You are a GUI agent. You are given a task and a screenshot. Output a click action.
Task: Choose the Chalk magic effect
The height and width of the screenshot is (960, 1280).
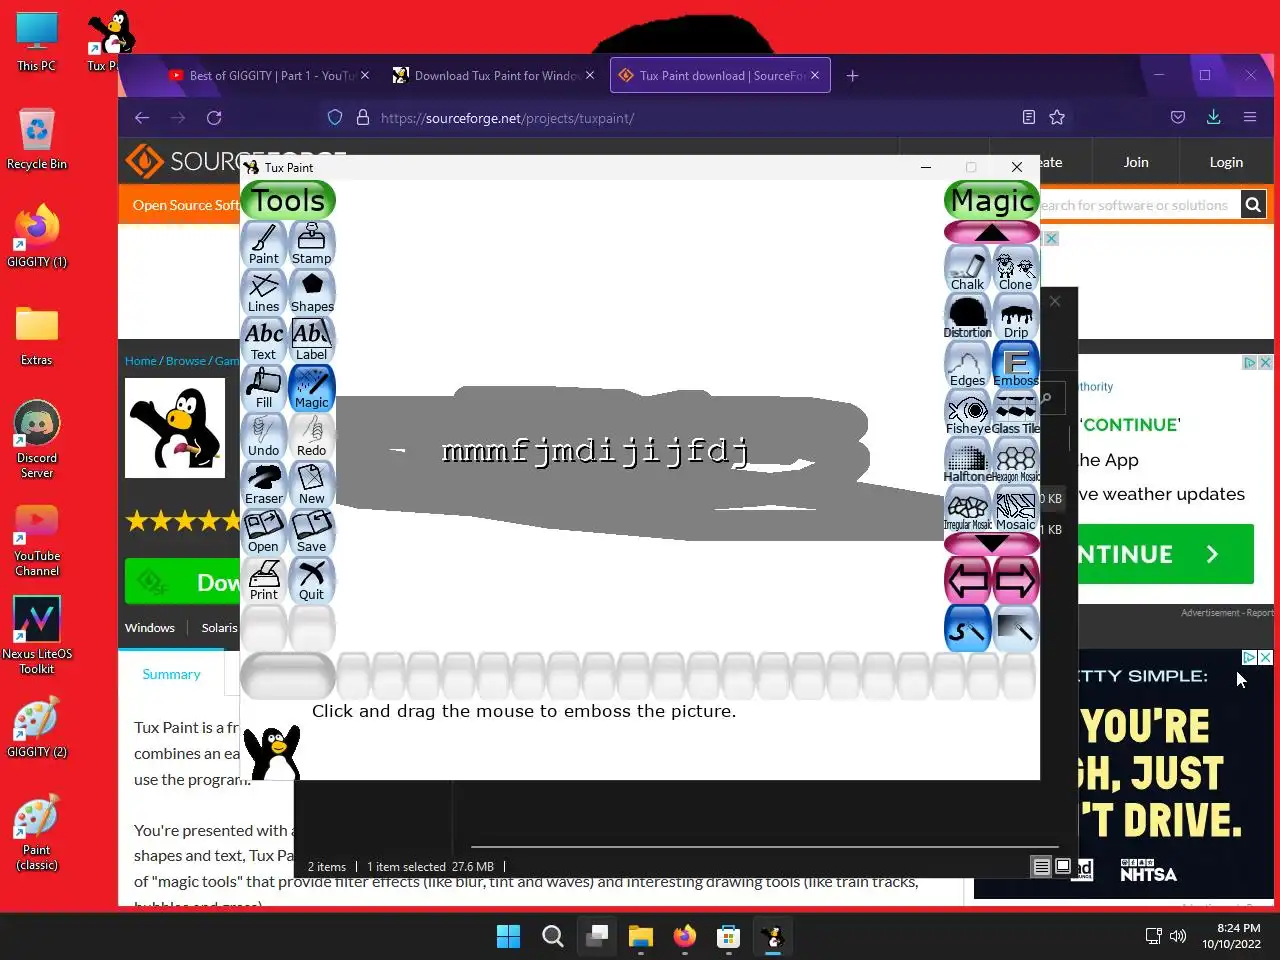click(968, 270)
